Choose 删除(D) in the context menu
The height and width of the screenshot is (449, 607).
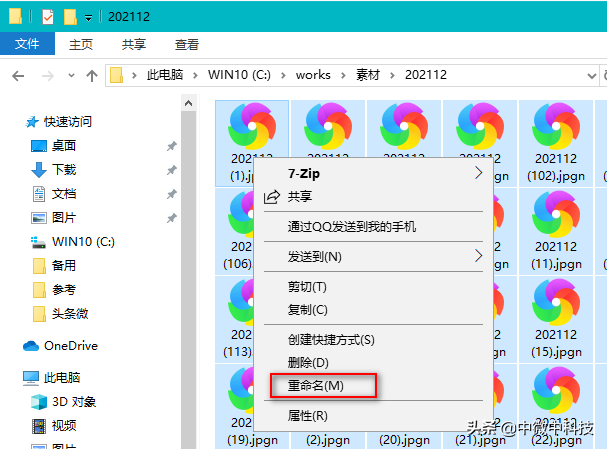point(374,363)
